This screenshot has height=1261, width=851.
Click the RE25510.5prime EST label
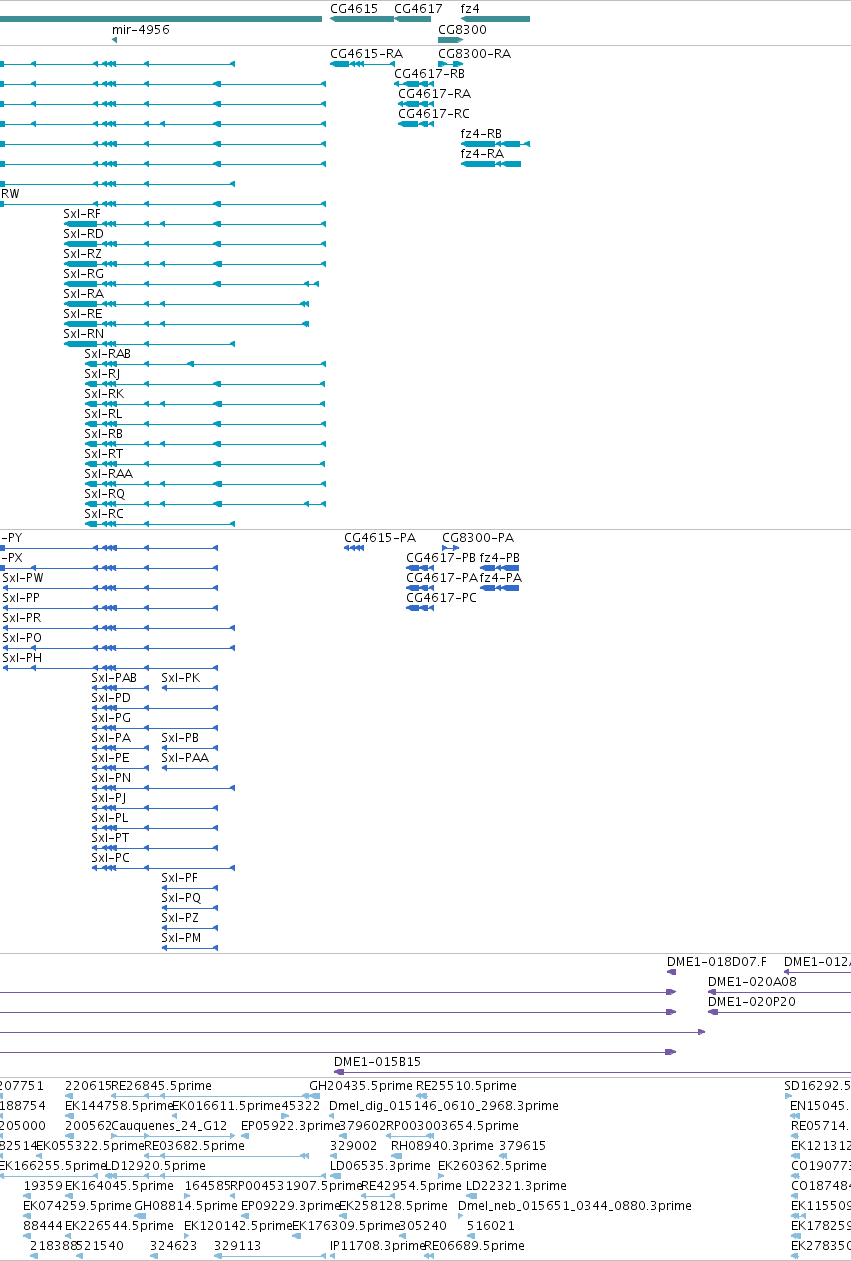[x=466, y=1086]
